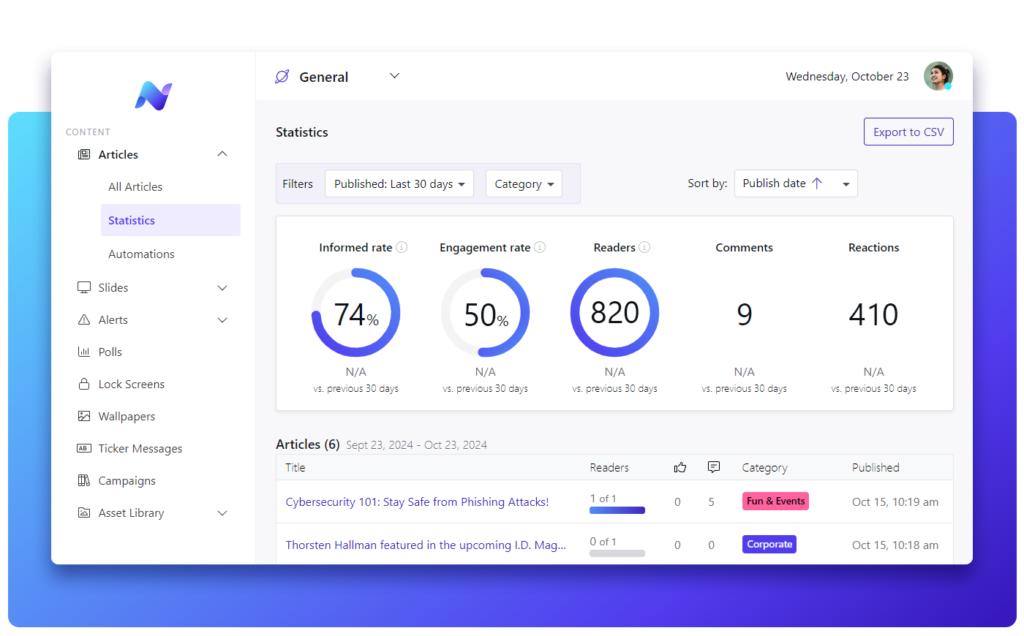Image resolution: width=1024 pixels, height=636 pixels.
Task: Open the Campaigns section icon
Action: pos(82,480)
